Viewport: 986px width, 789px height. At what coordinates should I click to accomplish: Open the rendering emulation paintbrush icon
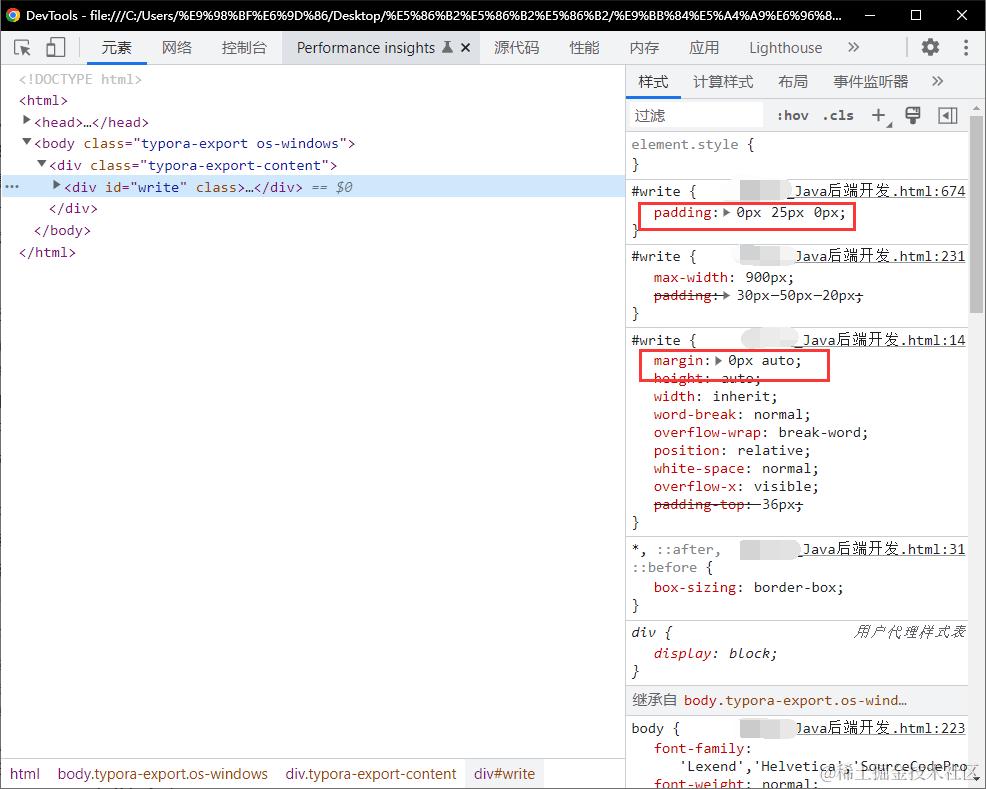912,115
